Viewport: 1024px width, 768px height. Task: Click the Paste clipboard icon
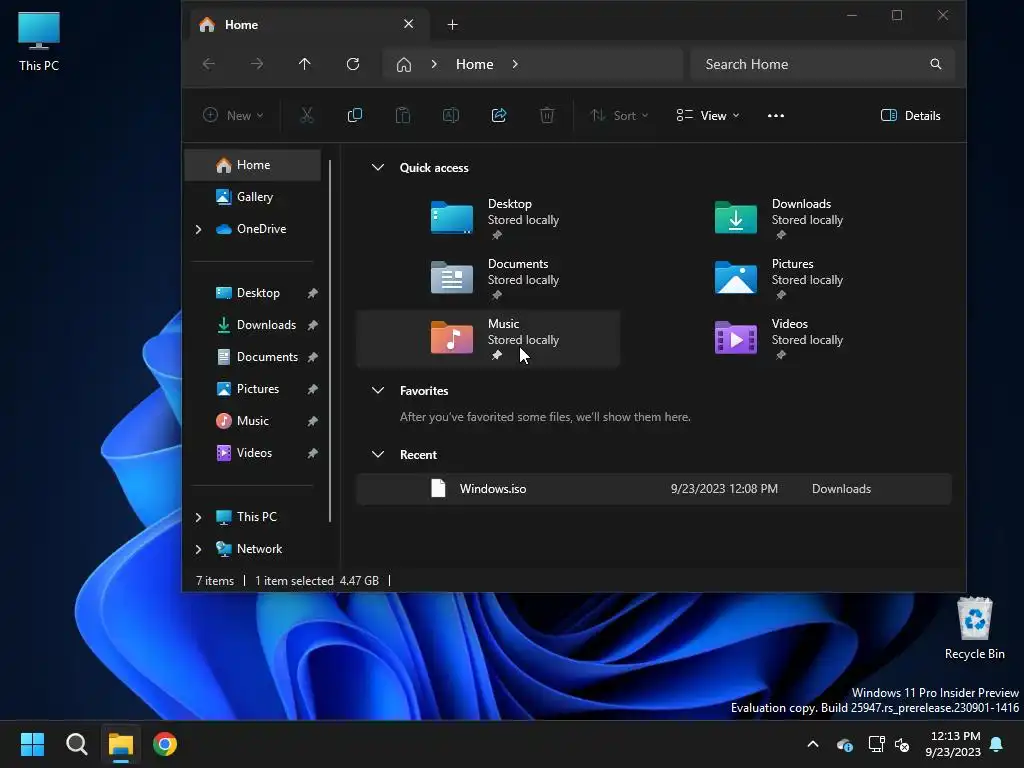(x=403, y=116)
